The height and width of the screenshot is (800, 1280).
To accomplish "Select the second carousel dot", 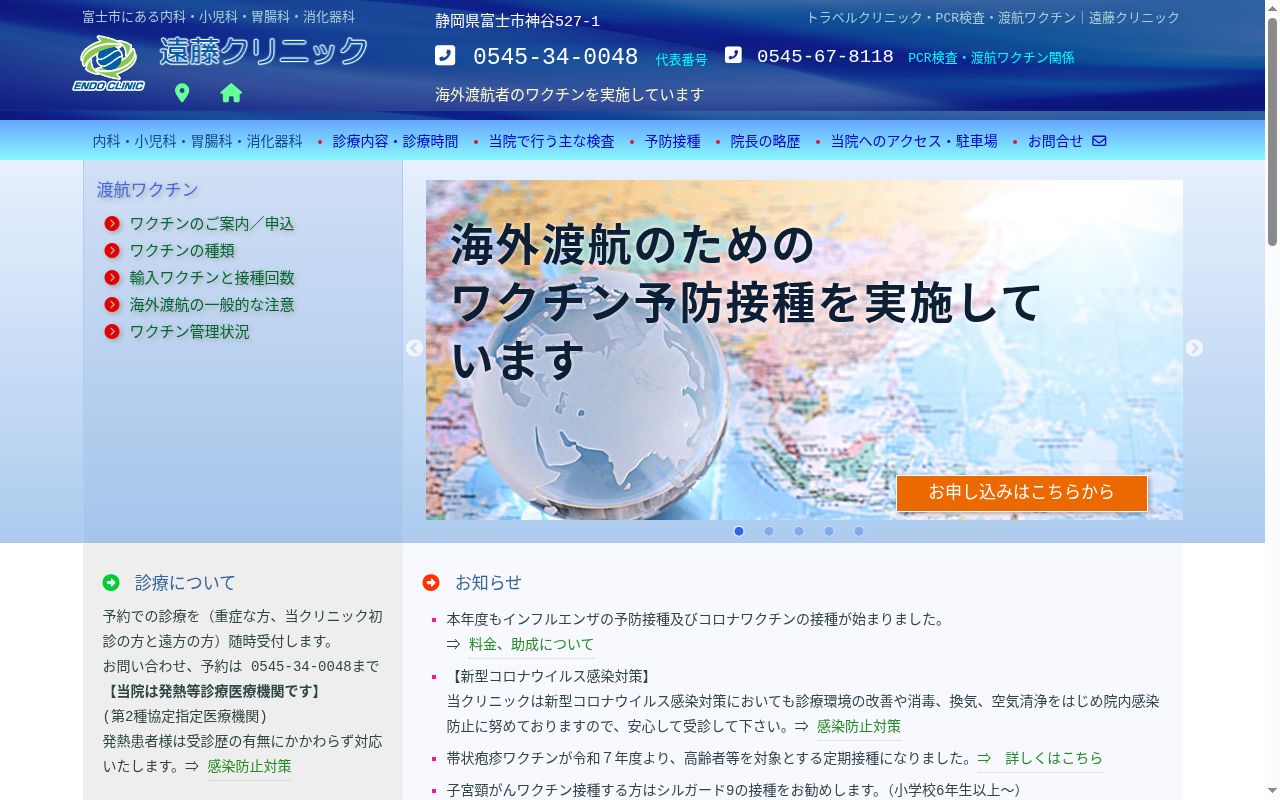I will 769,531.
